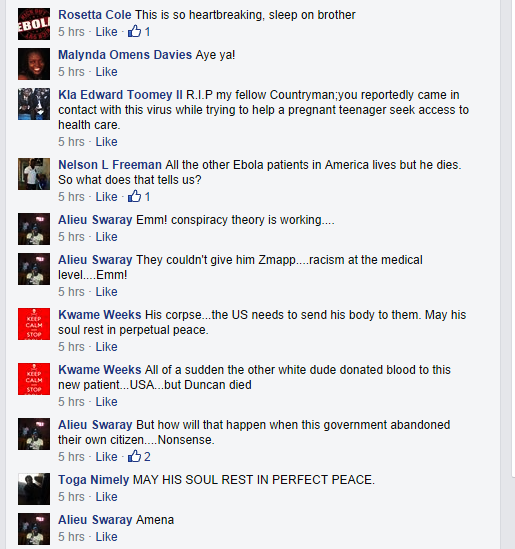Like Kla Edward Toomey II's R.I.P comment
Screen dimensions: 515x549
coord(106,142)
